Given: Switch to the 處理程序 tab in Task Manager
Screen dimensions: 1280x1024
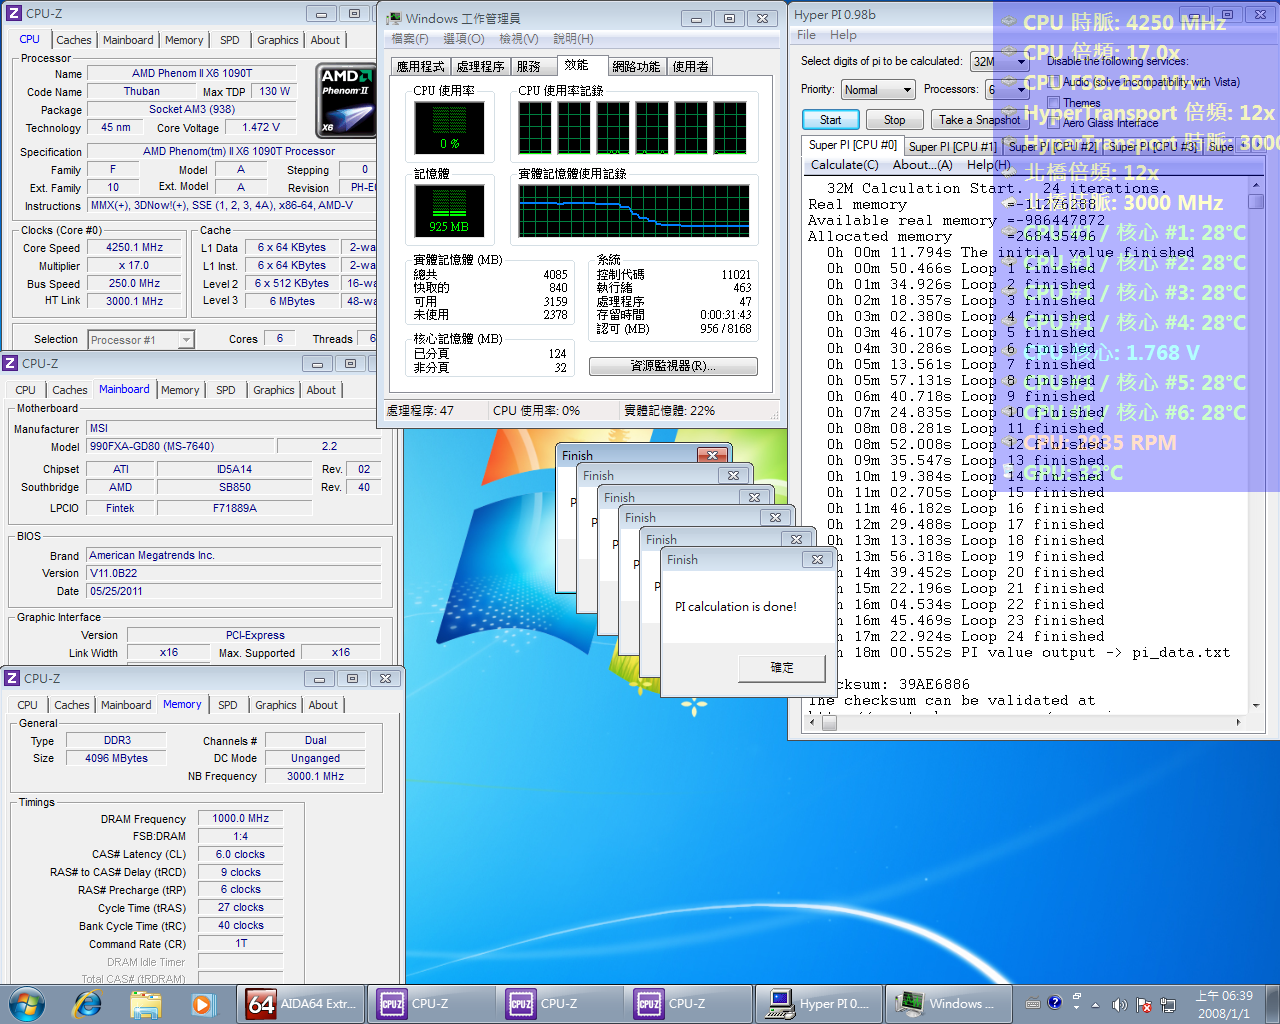Looking at the screenshot, I should point(480,67).
